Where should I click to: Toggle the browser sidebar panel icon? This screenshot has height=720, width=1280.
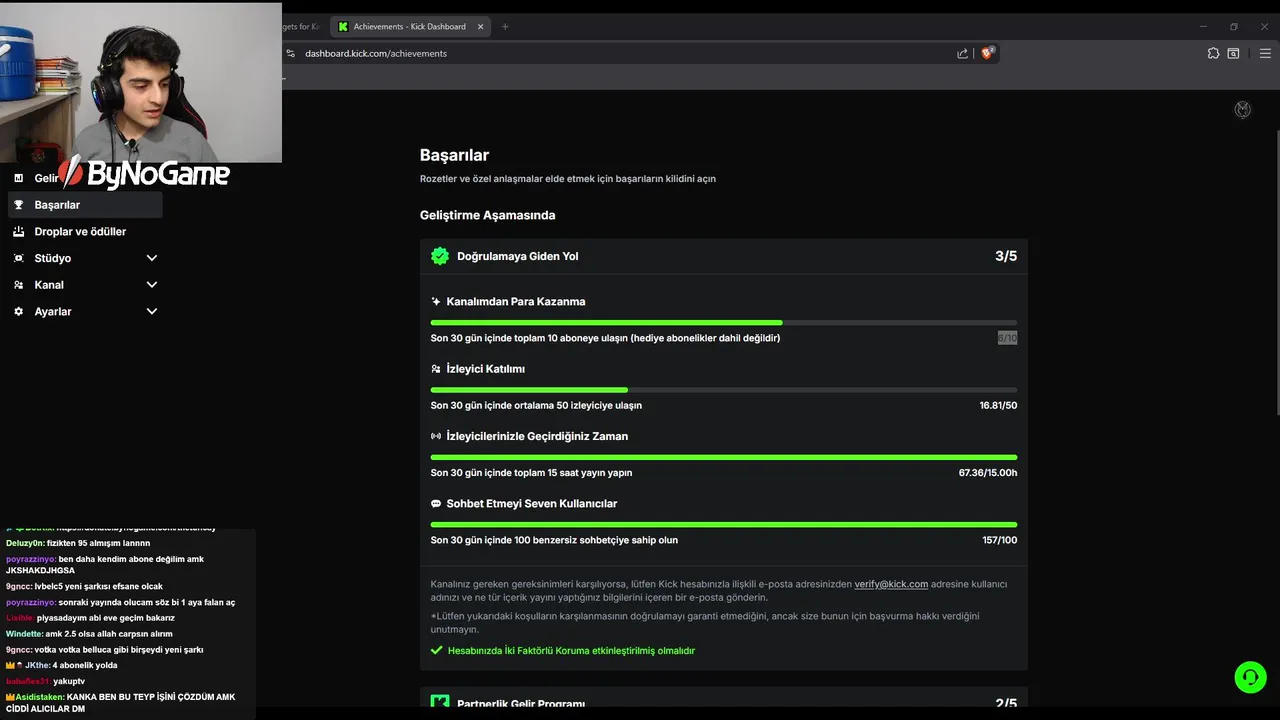[x=1234, y=53]
